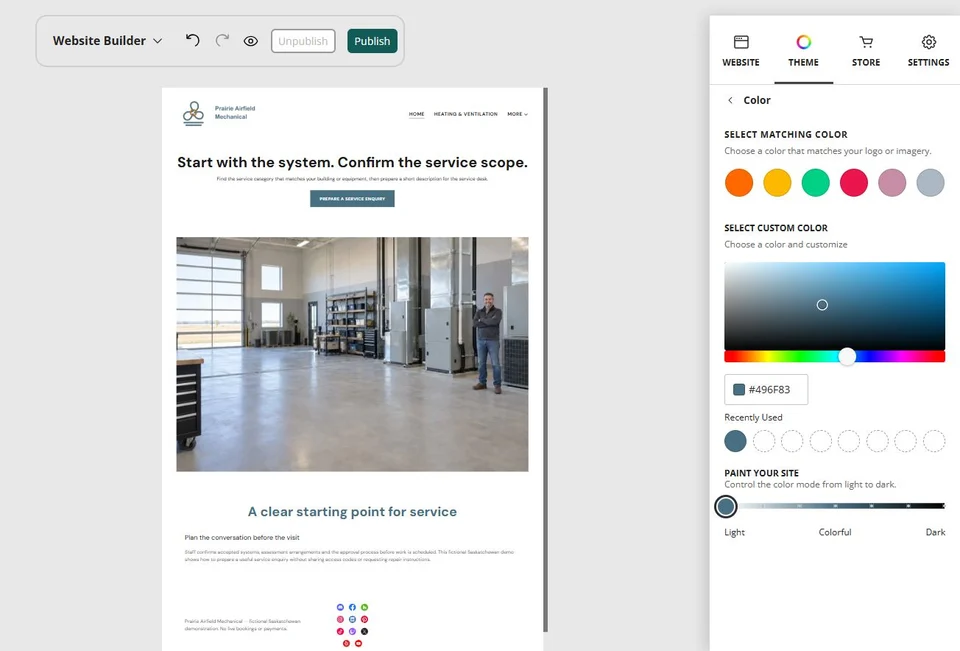Viewport: 960px width, 651px height.
Task: Toggle preview with the eye icon
Action: click(x=250, y=41)
